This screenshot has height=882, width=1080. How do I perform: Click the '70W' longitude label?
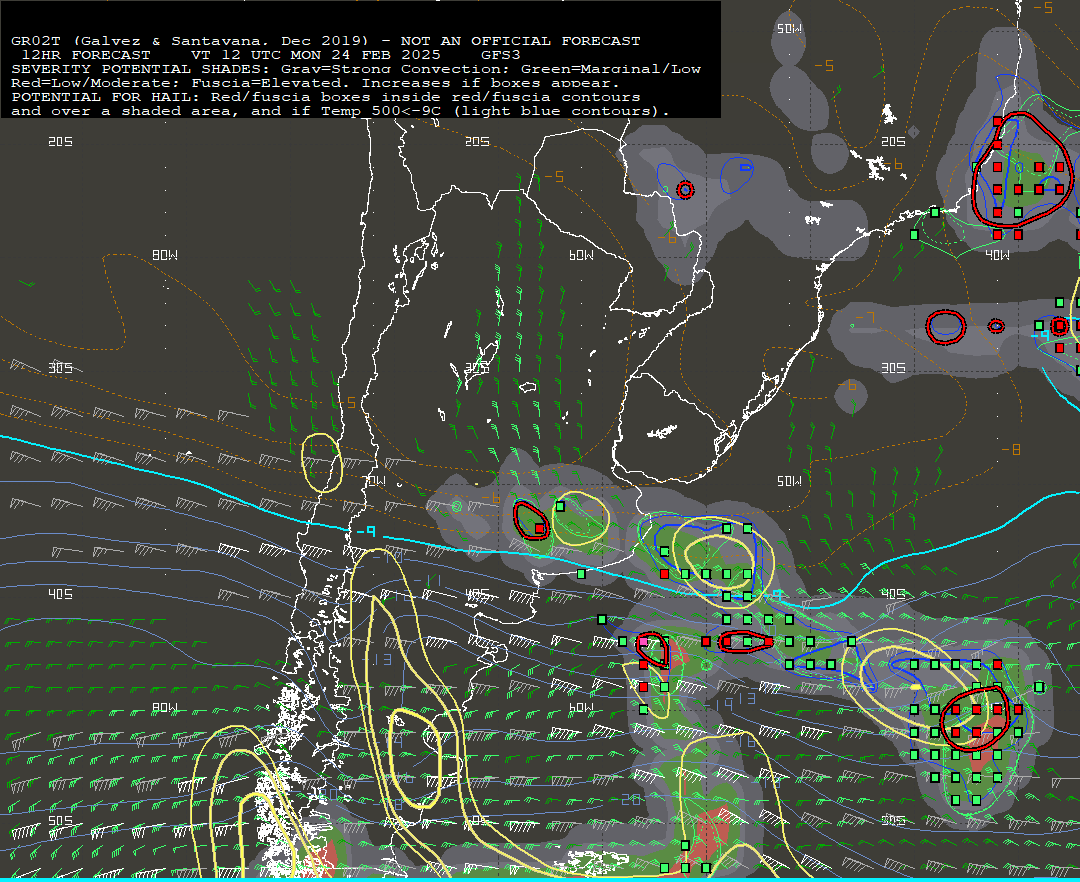(x=375, y=481)
